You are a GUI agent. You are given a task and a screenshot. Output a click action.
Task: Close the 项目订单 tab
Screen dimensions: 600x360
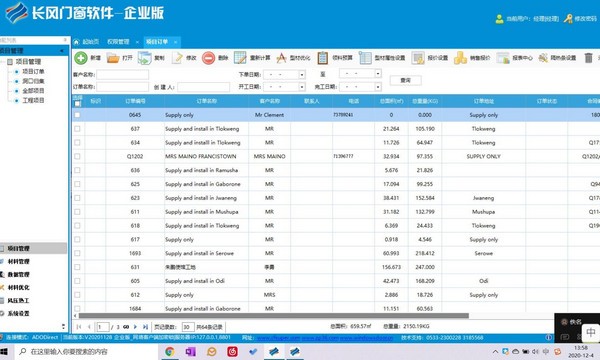(x=176, y=42)
